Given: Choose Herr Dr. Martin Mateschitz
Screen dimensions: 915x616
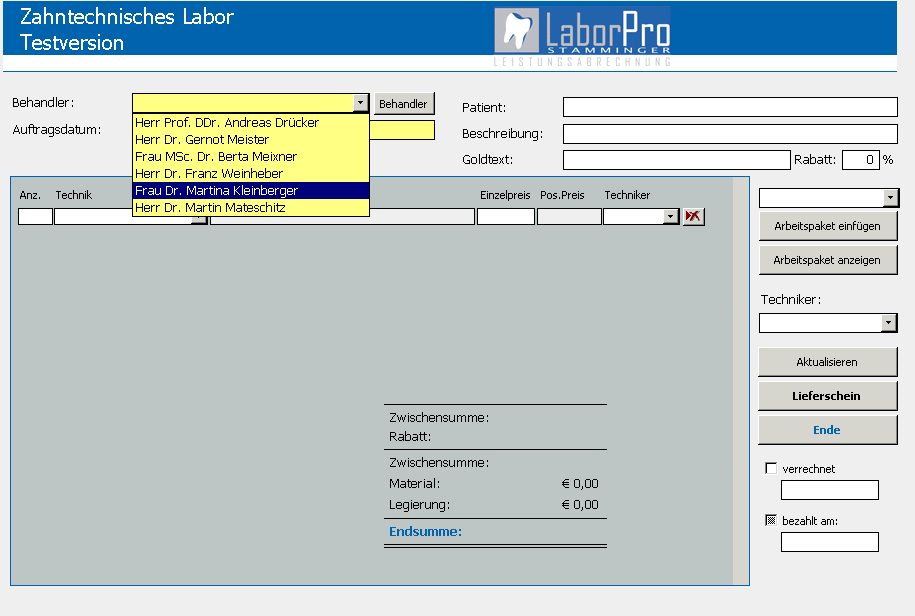Looking at the screenshot, I should point(210,207).
